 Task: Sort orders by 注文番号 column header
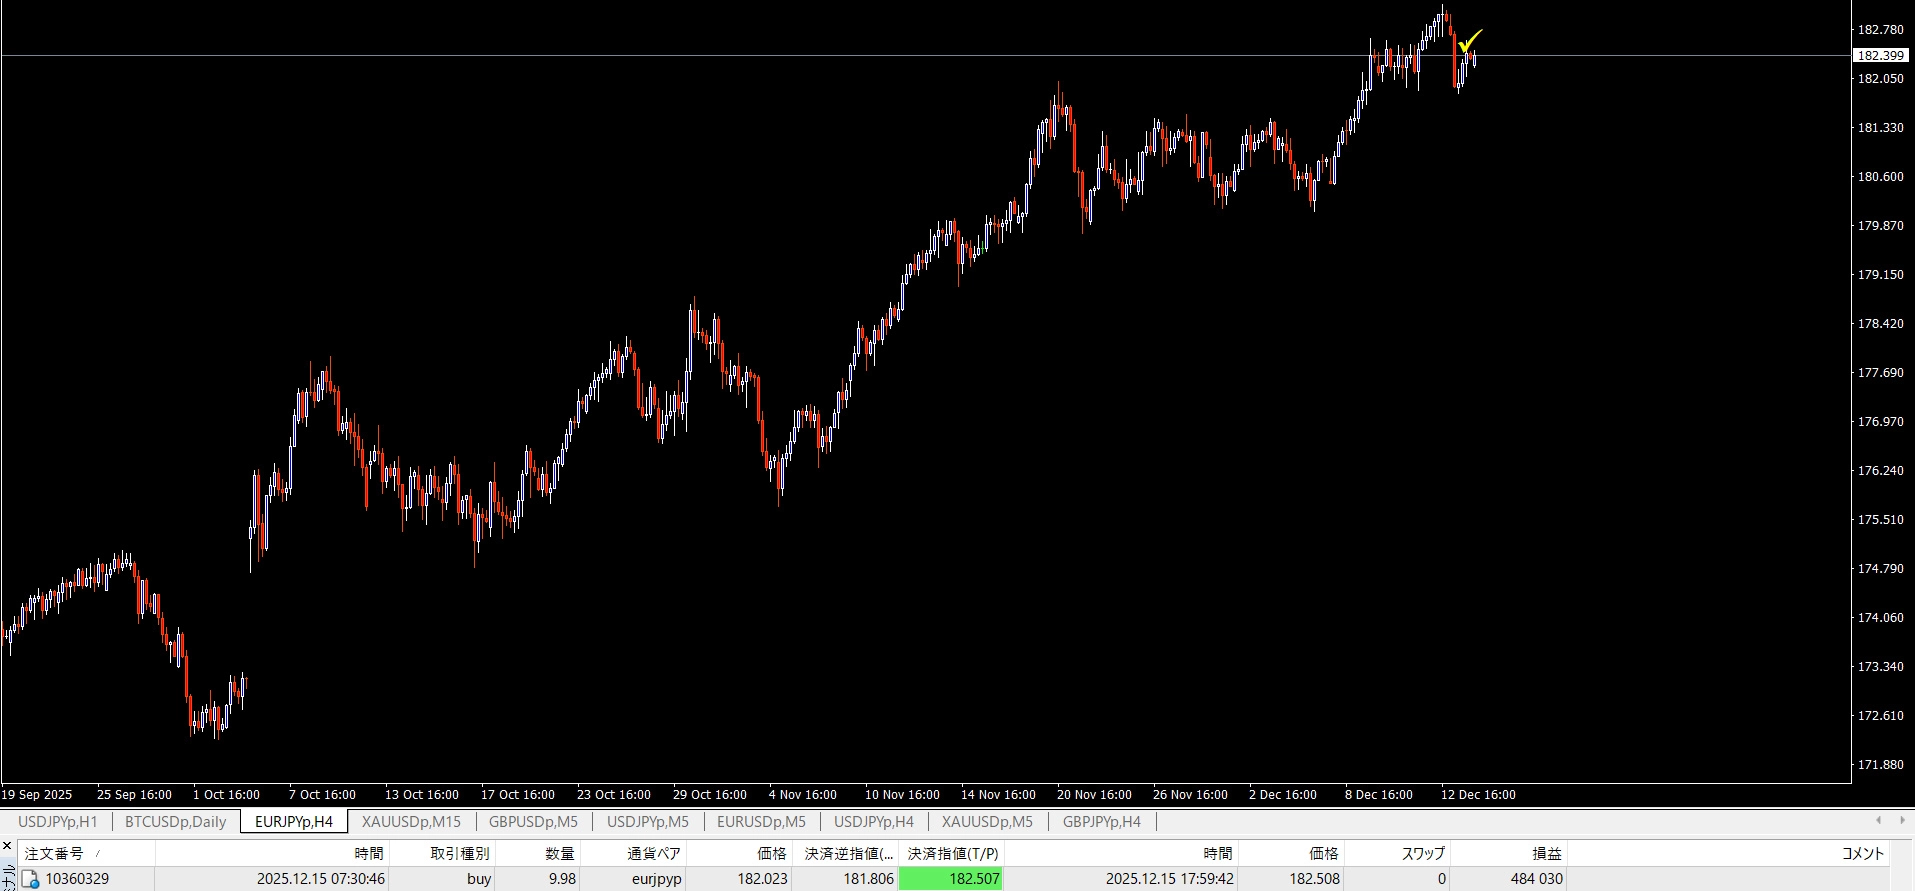[55, 853]
